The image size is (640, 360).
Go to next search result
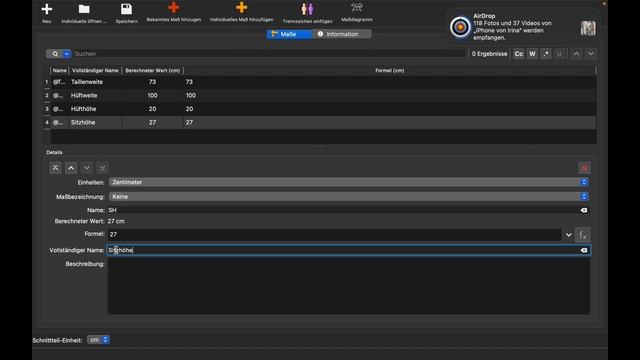(x=591, y=53)
